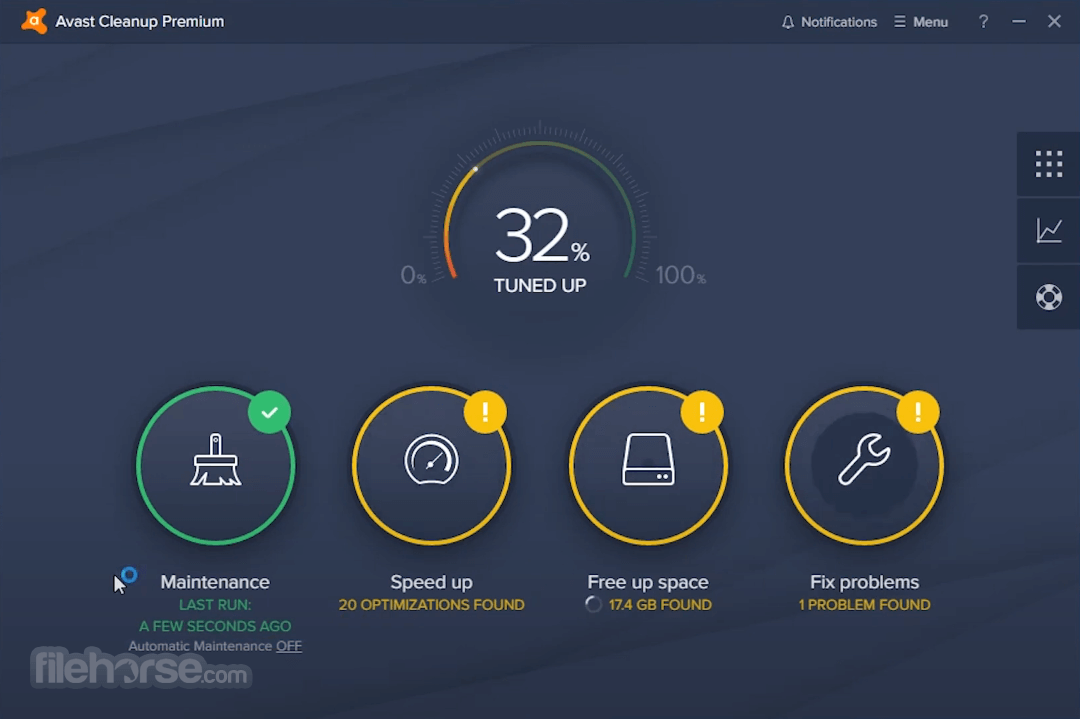Minimize the Avast Cleanup window
1080x719 pixels.
pos(1019,22)
